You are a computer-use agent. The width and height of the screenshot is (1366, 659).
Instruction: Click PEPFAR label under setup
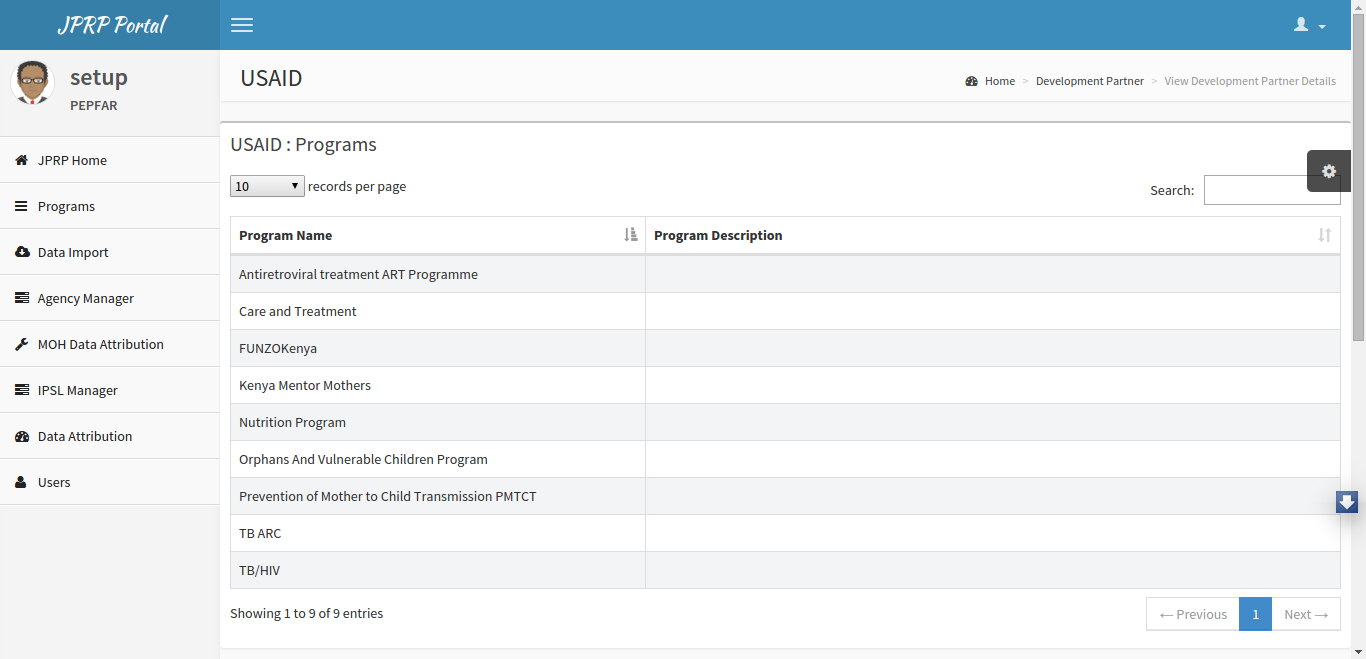click(94, 105)
